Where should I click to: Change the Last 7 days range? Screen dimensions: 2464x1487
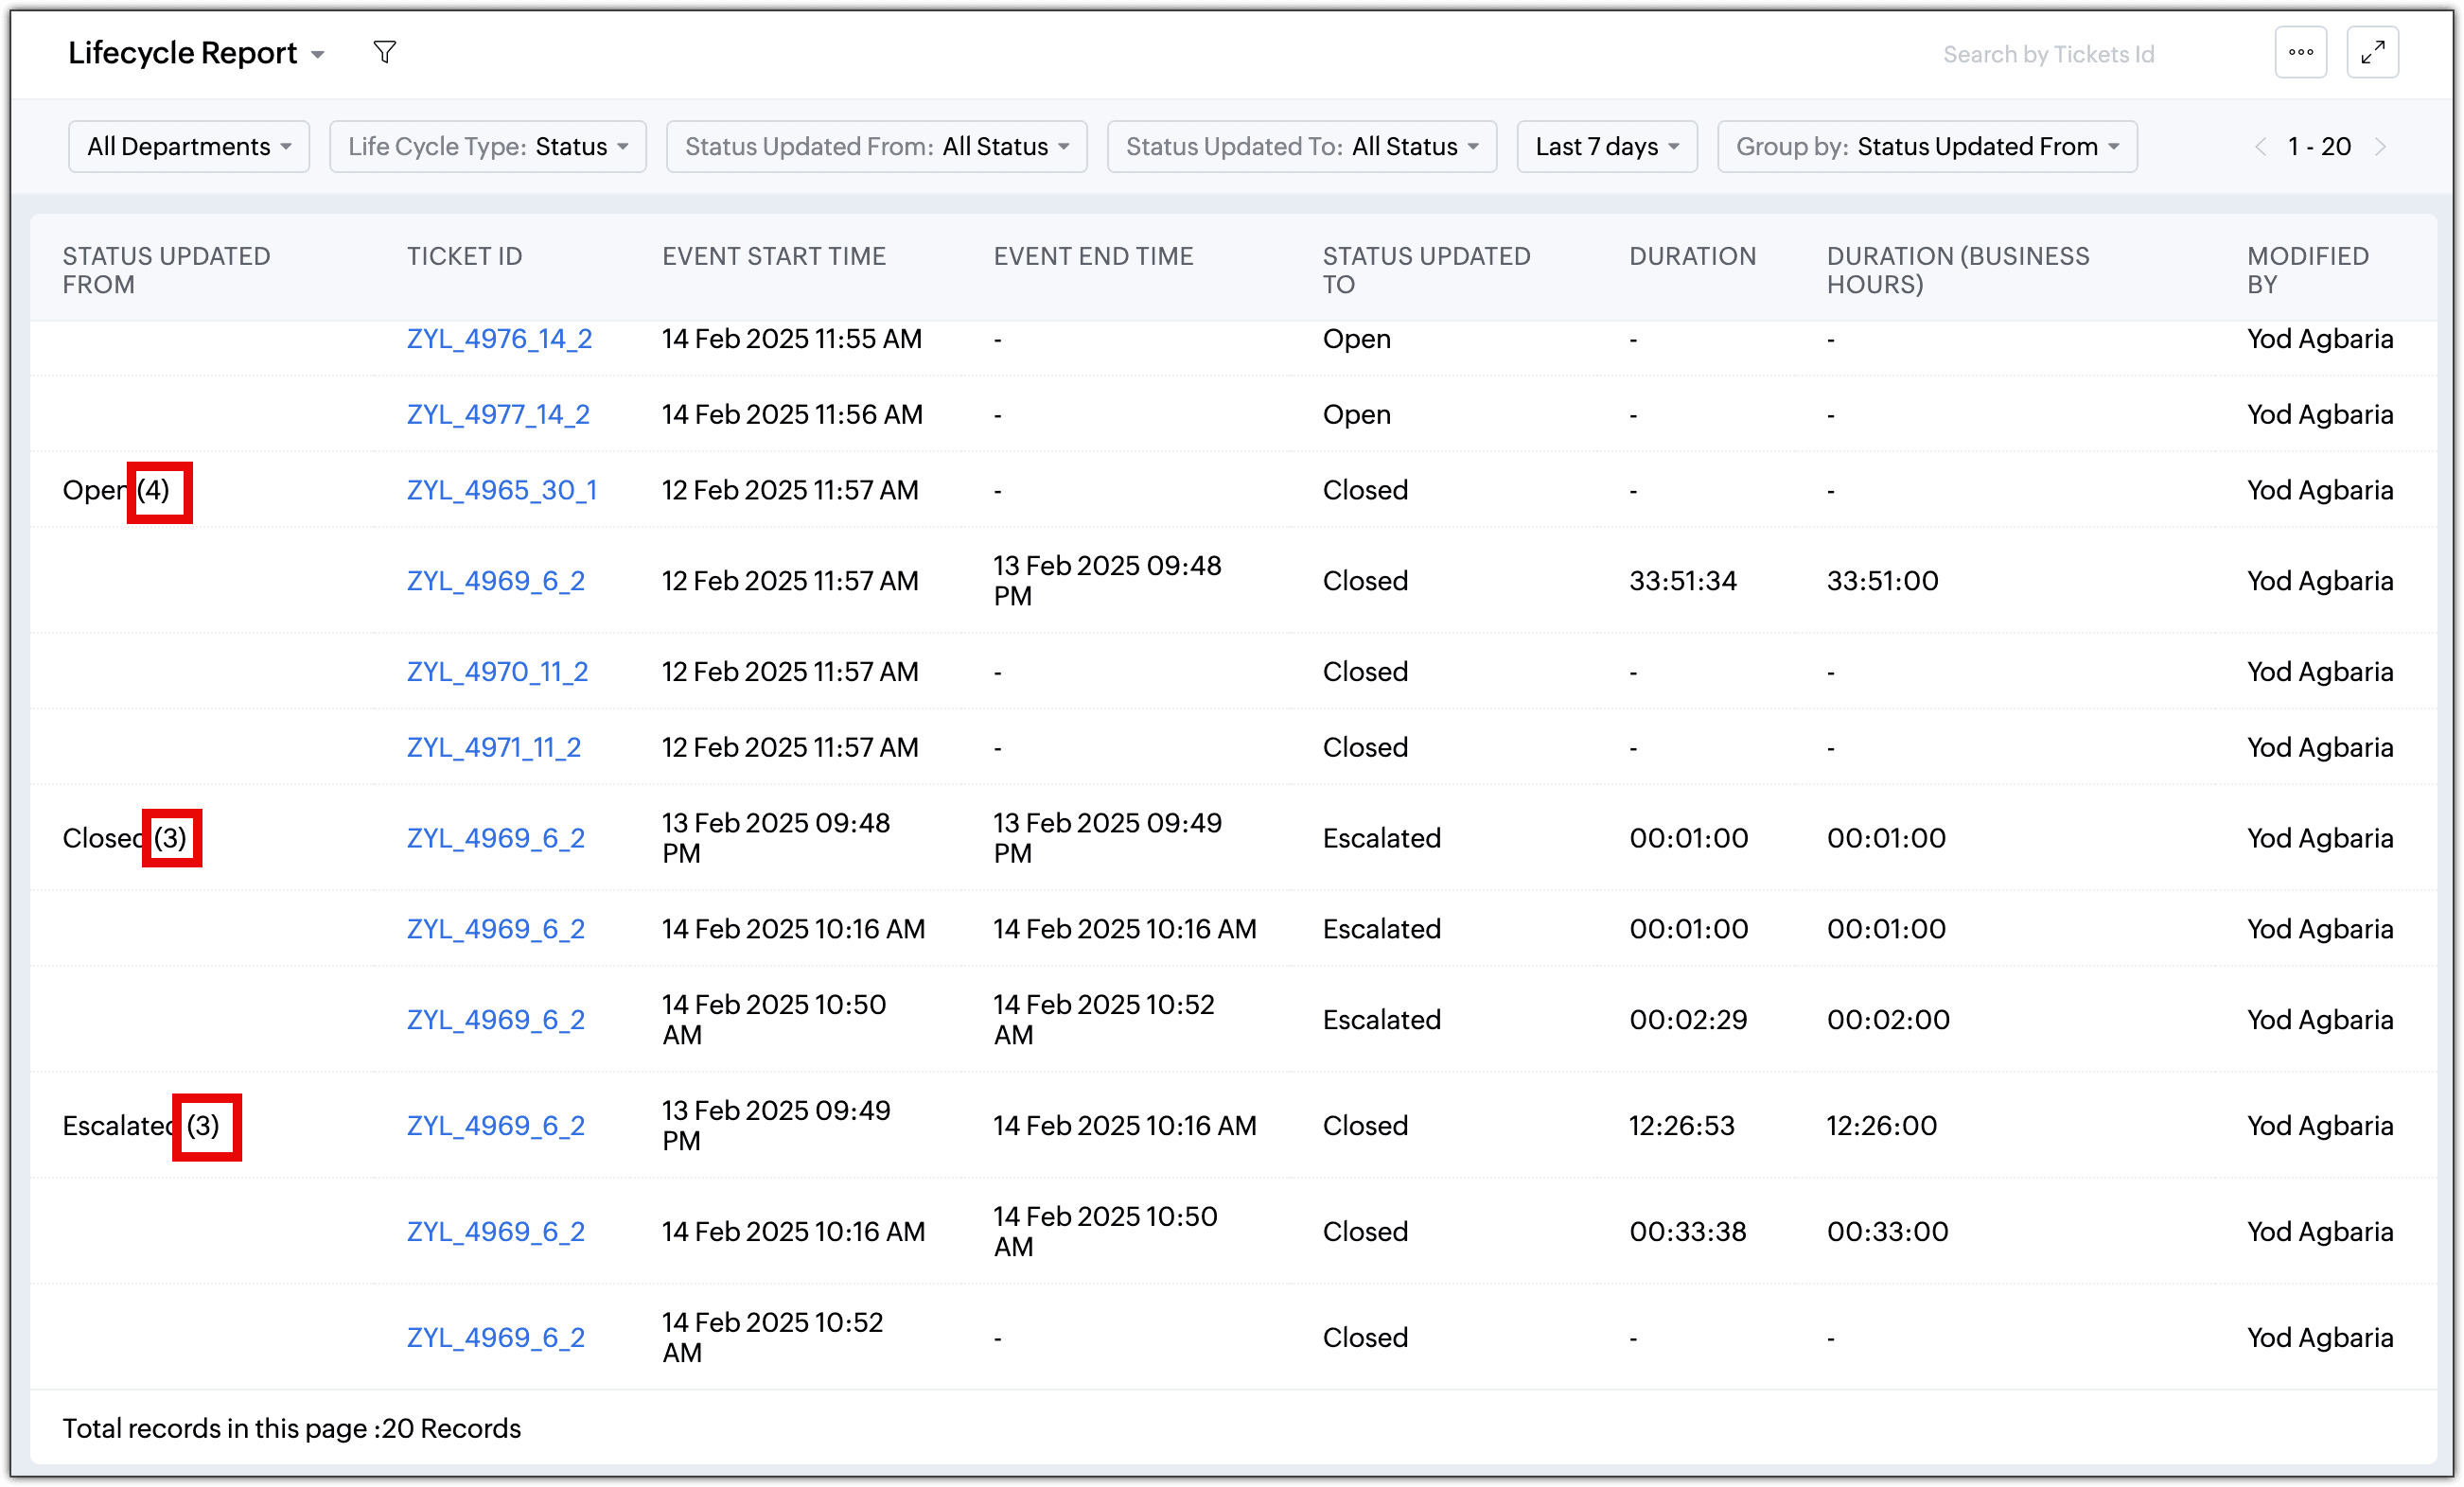[1606, 147]
